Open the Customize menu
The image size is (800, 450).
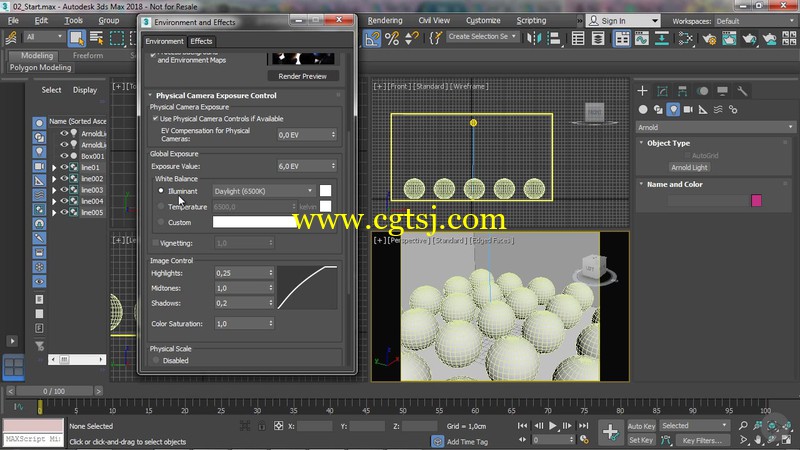click(483, 20)
